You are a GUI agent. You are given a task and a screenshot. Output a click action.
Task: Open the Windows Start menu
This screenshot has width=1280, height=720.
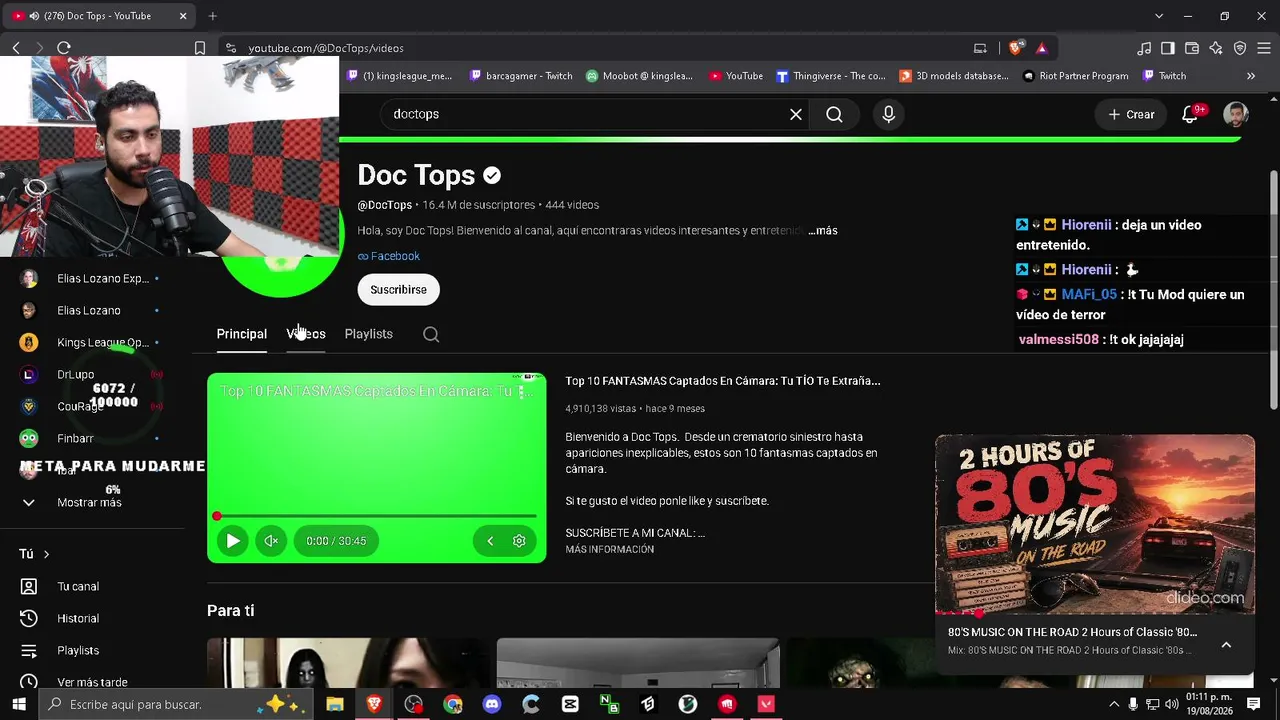coord(18,704)
